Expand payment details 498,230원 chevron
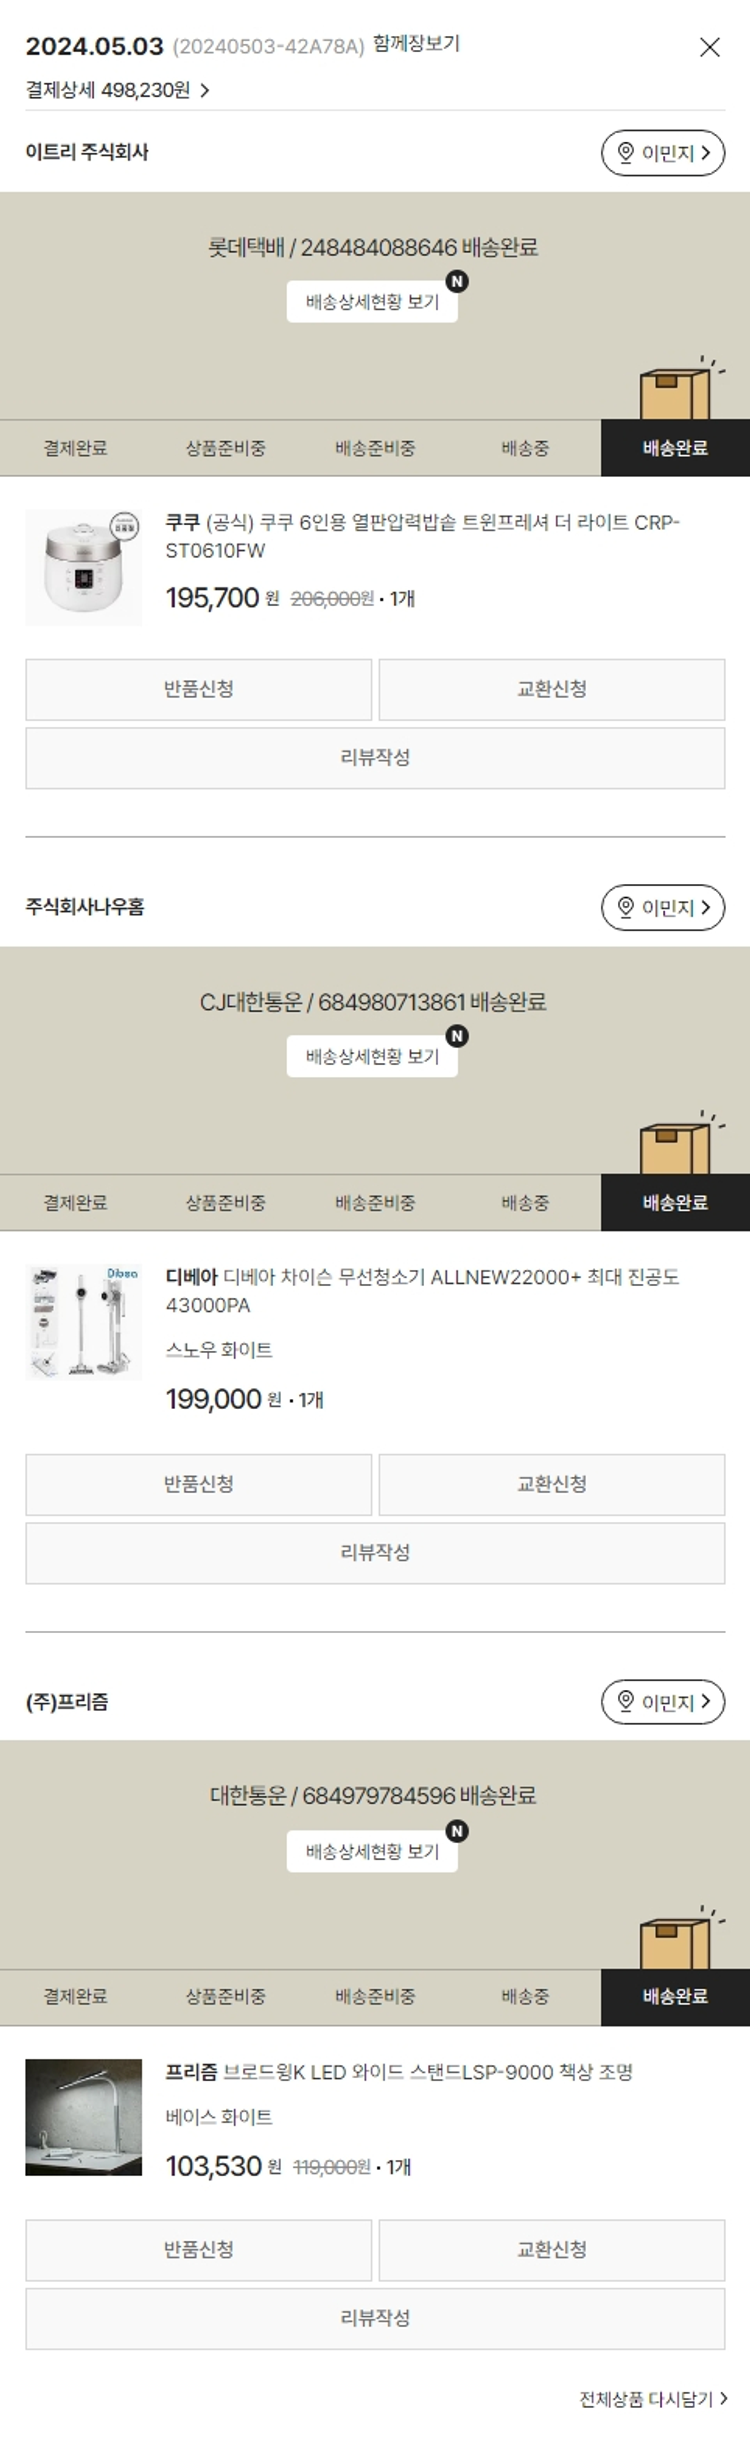The image size is (750, 2440). tap(205, 91)
